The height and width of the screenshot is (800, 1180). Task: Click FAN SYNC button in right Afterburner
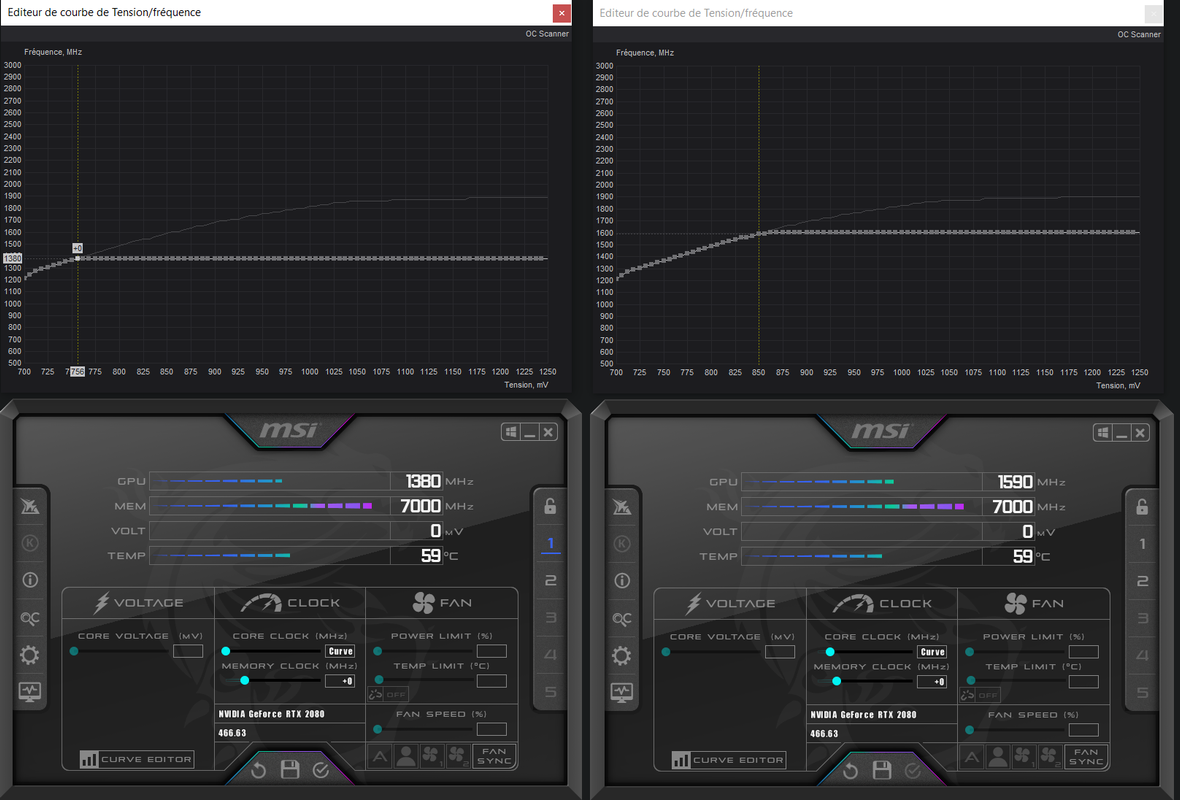pyautogui.click(x=1086, y=756)
